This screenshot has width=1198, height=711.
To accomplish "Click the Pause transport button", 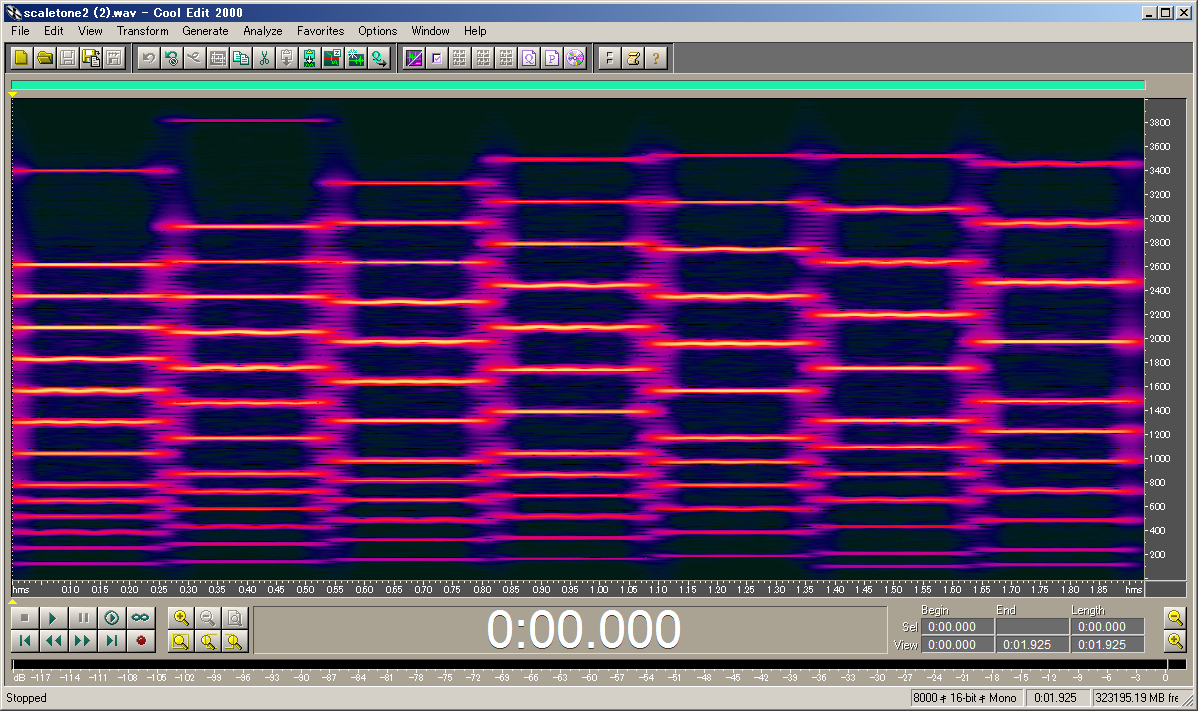I will [x=83, y=618].
